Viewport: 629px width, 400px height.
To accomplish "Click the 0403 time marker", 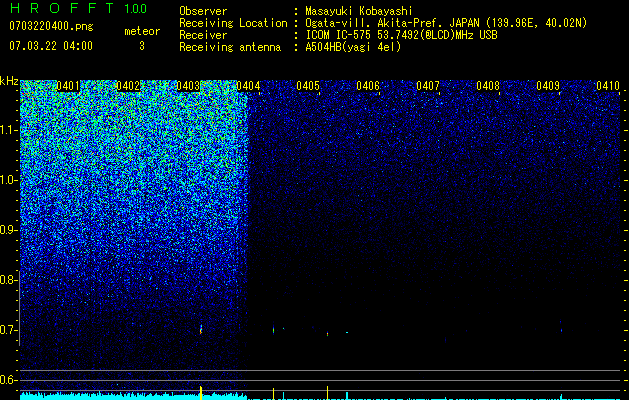I will click(x=188, y=86).
